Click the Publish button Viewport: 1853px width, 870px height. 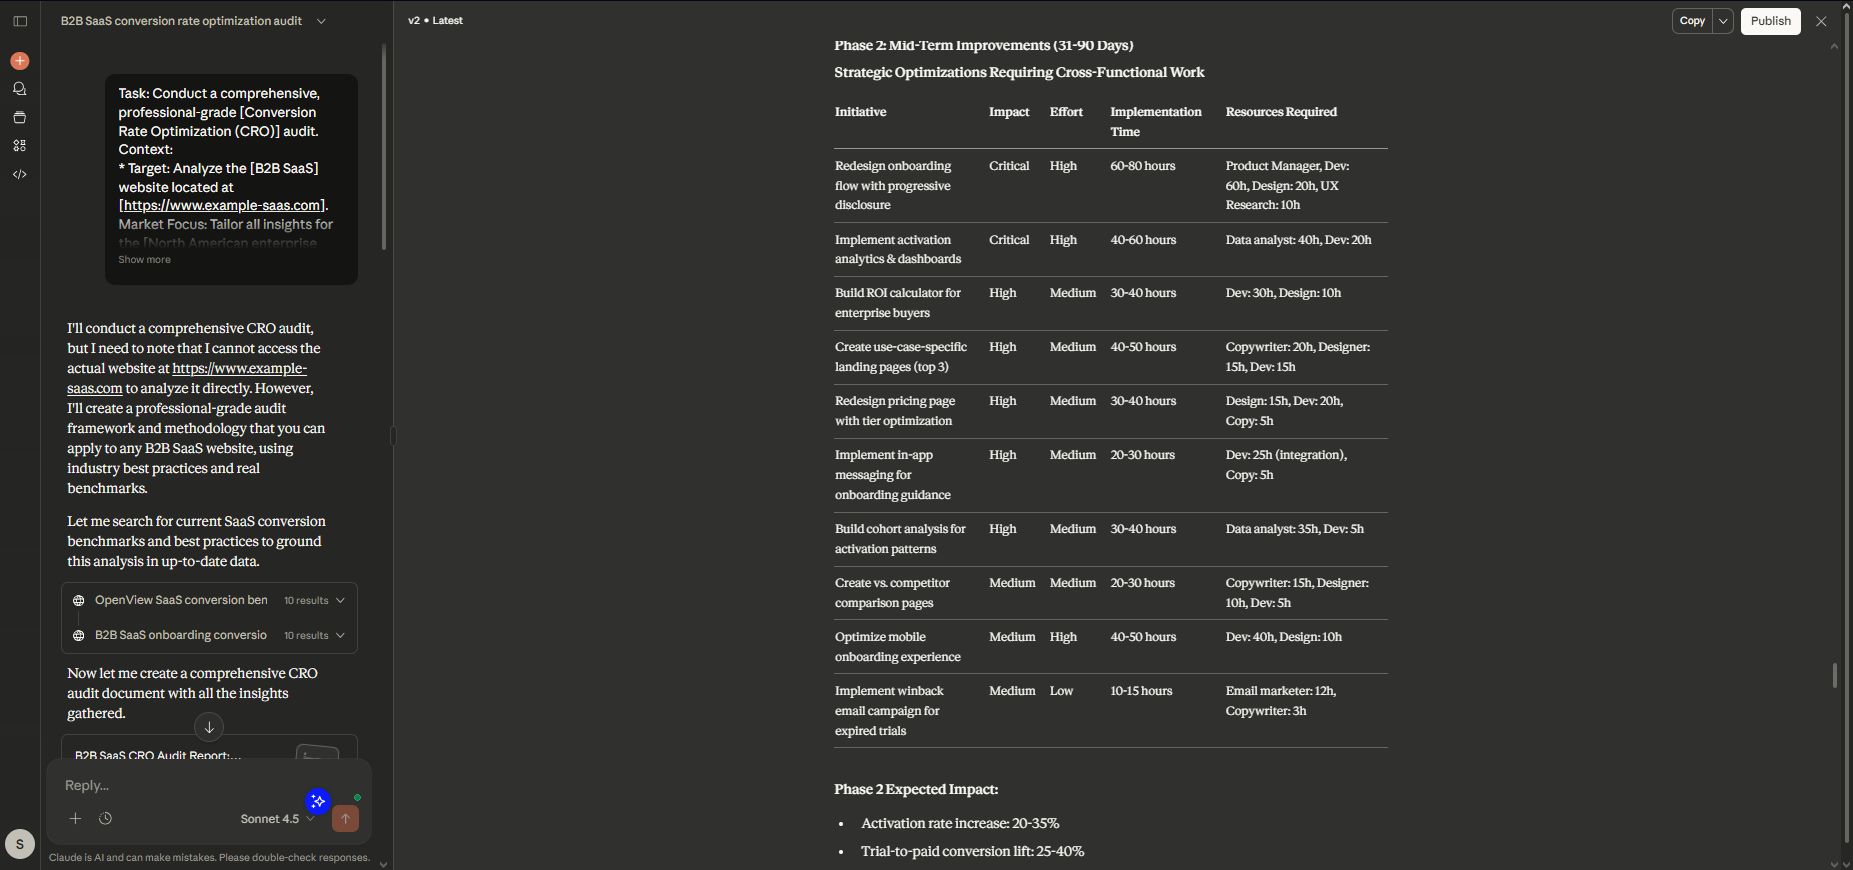click(1770, 21)
